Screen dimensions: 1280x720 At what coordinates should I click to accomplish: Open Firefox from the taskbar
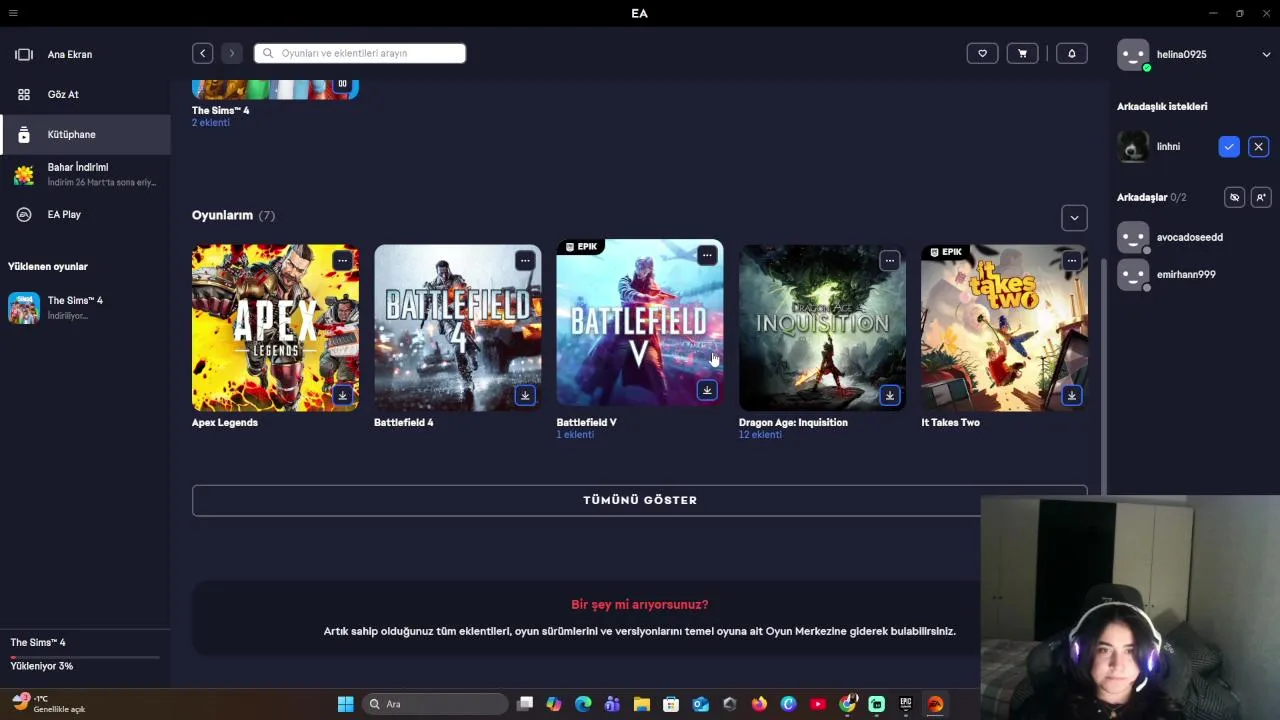[759, 704]
